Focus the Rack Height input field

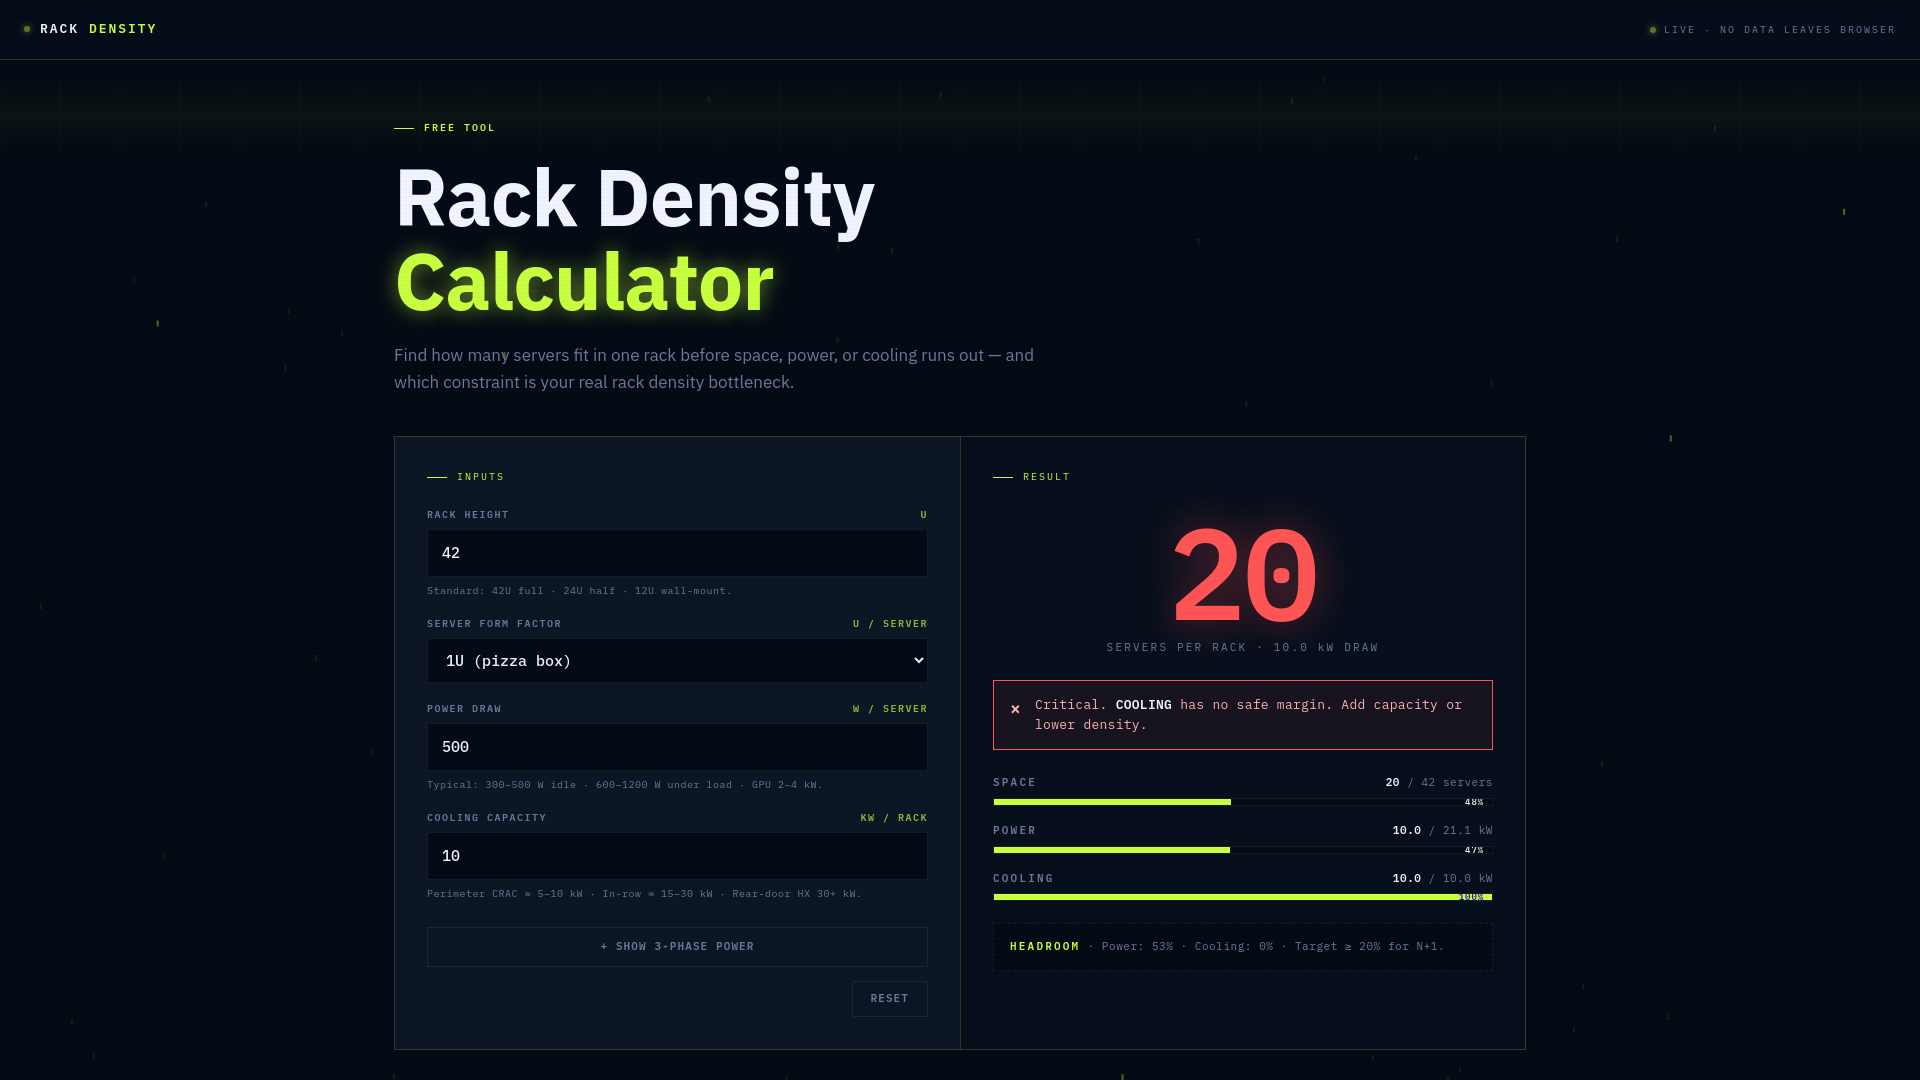click(677, 553)
